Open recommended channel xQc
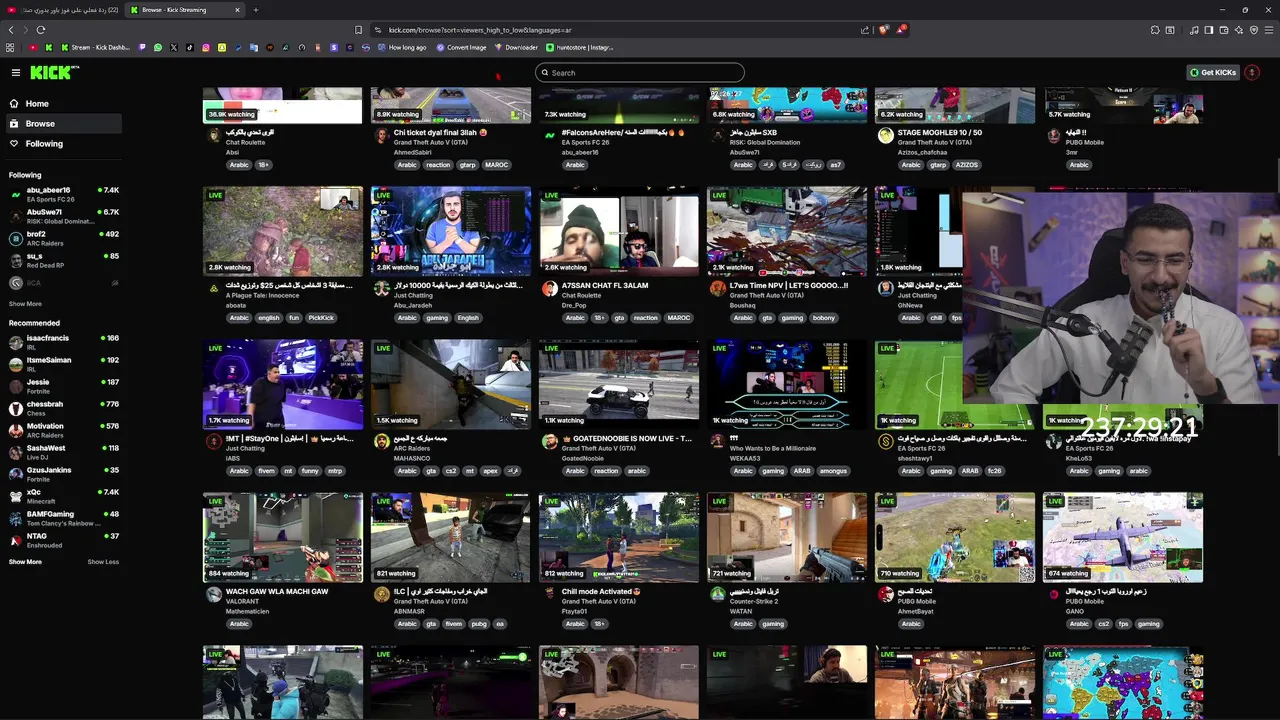 tap(62, 496)
